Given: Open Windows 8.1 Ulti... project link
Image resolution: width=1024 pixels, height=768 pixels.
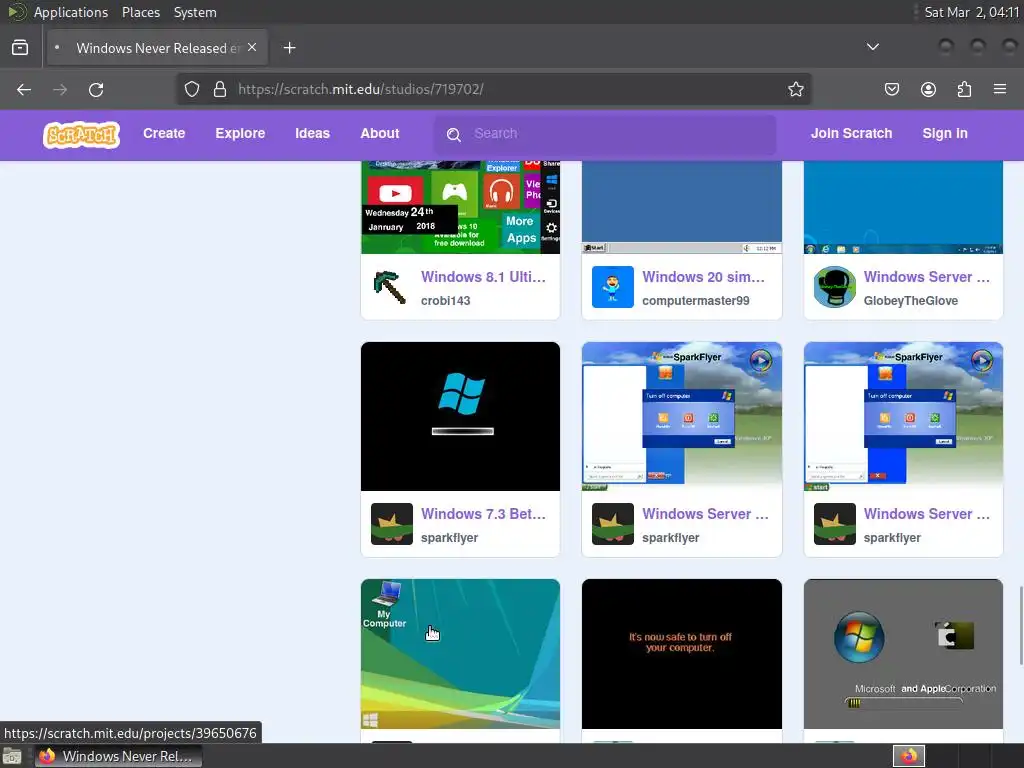Looking at the screenshot, I should coord(483,277).
